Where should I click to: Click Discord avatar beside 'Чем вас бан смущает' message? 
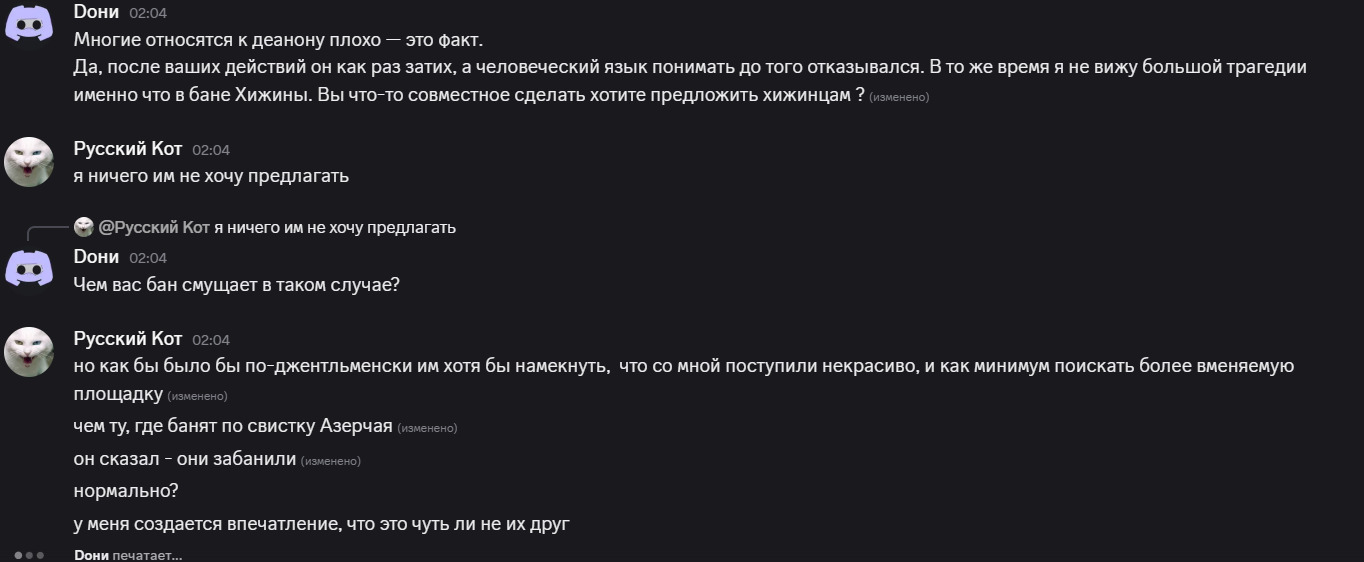pos(29,269)
